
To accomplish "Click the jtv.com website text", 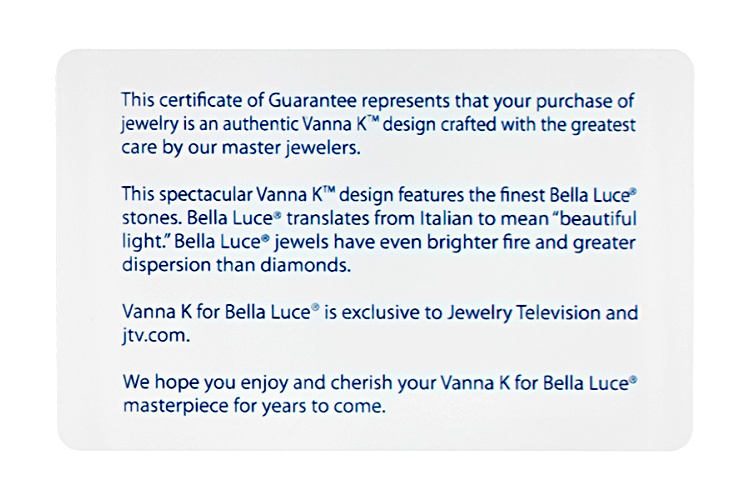I will (156, 335).
